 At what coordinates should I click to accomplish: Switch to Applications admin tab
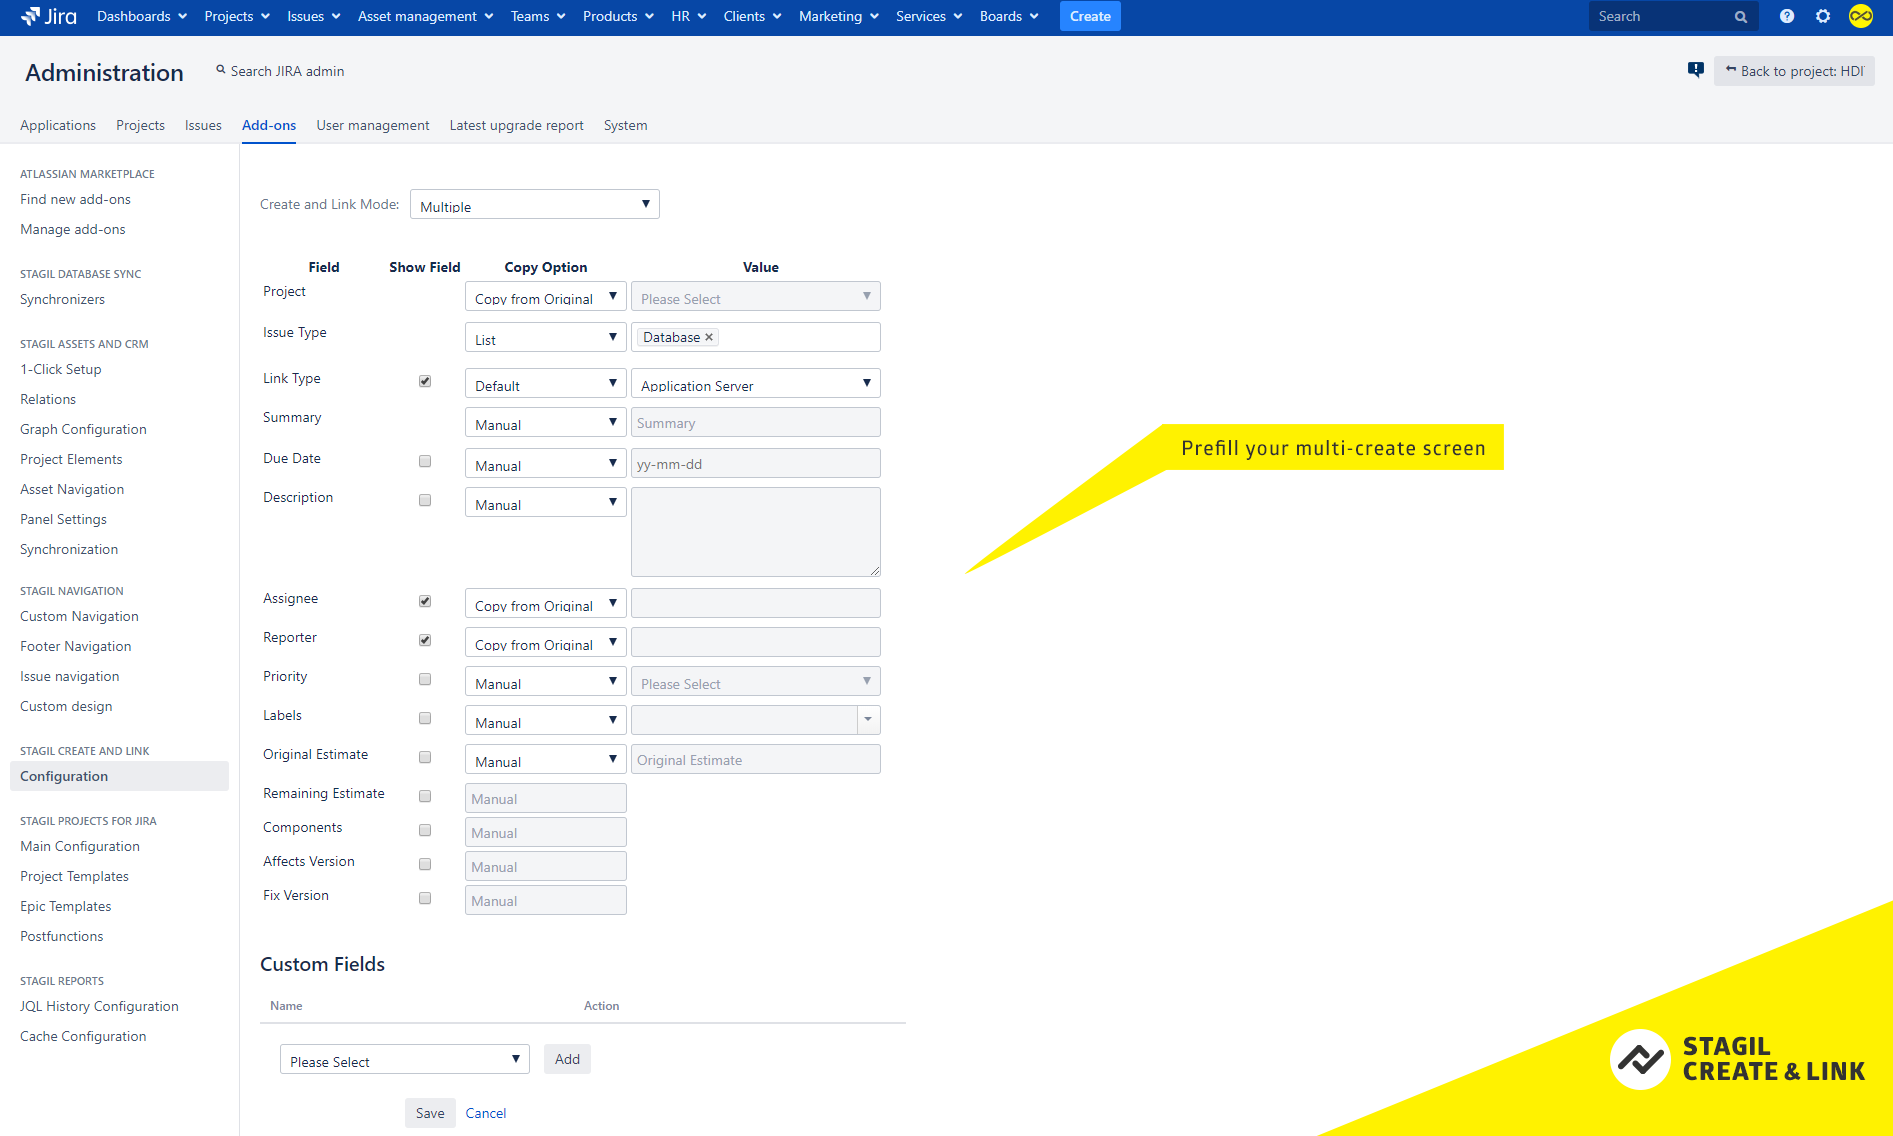coord(58,125)
